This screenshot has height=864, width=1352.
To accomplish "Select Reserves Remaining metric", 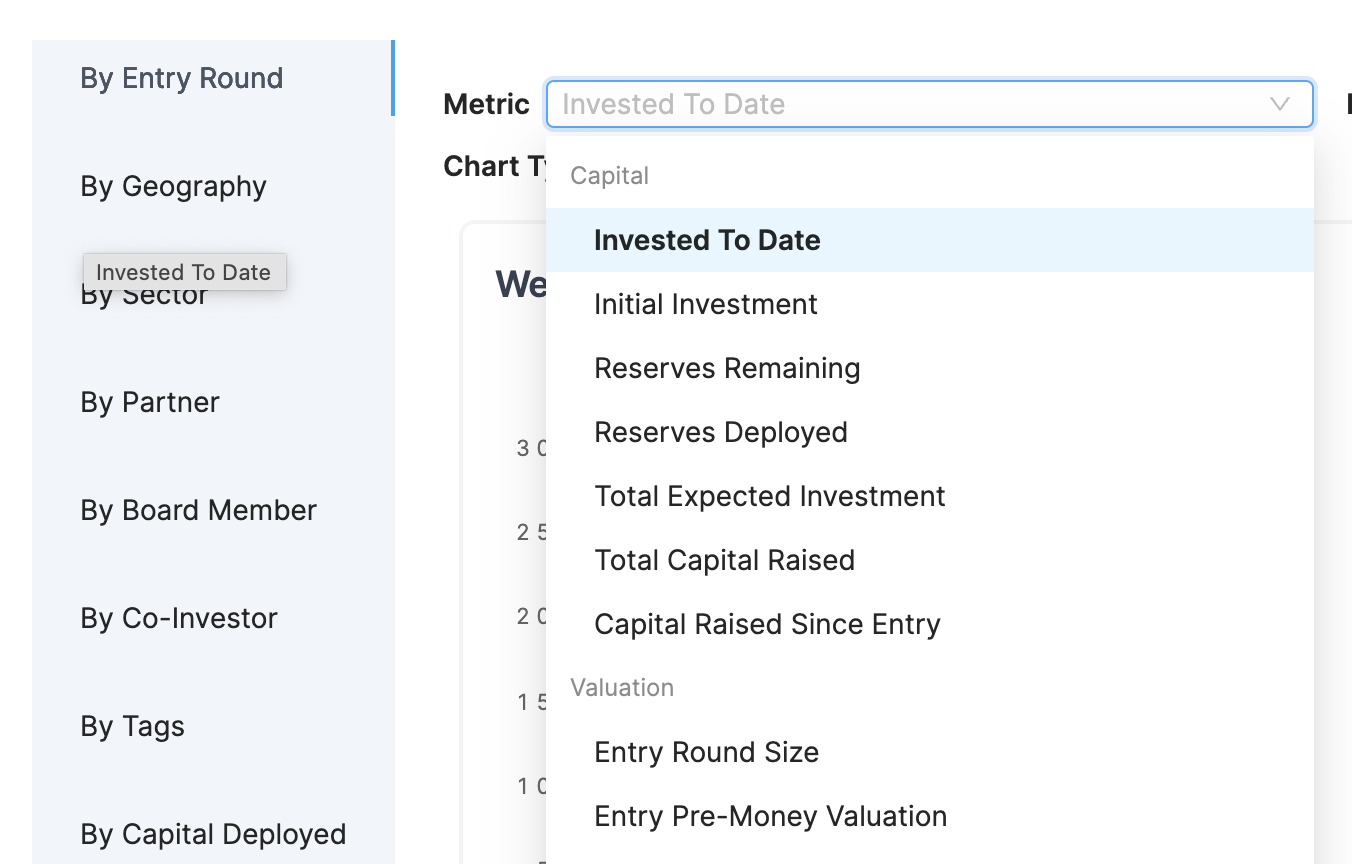I will pyautogui.click(x=727, y=368).
